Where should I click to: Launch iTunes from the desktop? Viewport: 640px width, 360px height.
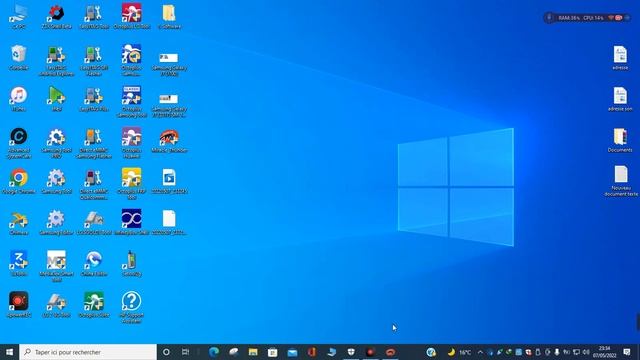19,99
